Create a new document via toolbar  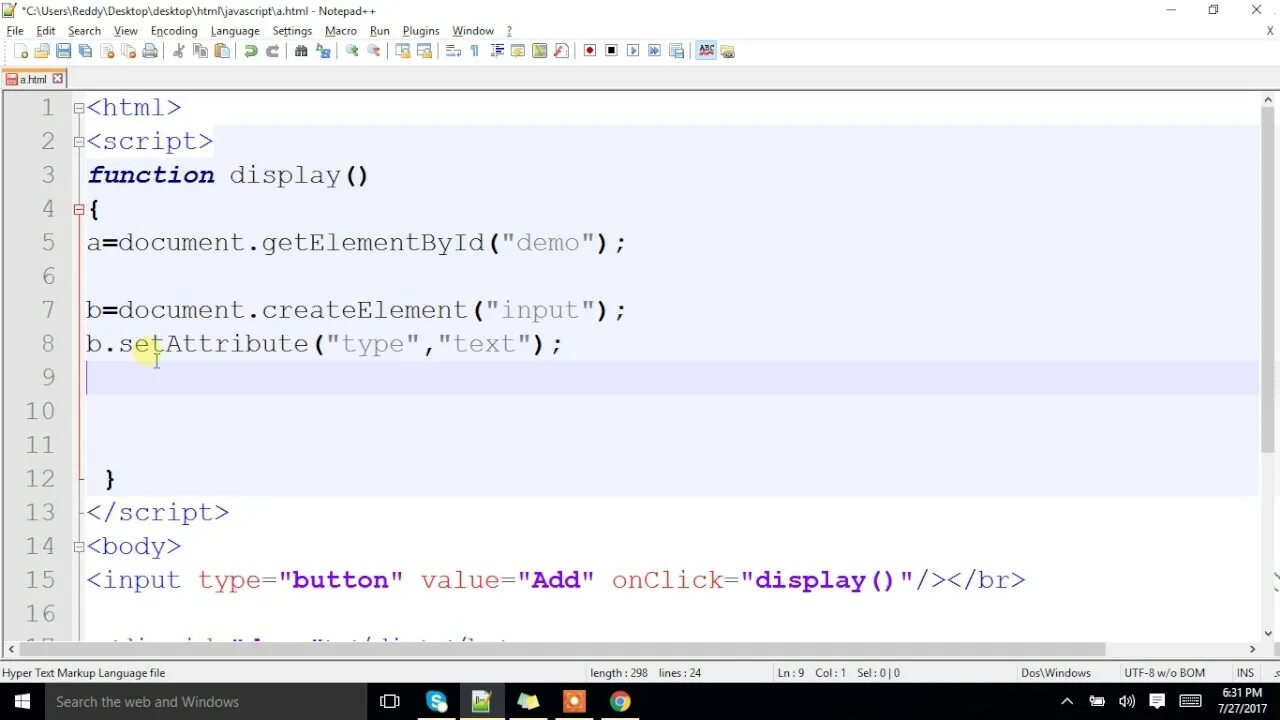20,51
